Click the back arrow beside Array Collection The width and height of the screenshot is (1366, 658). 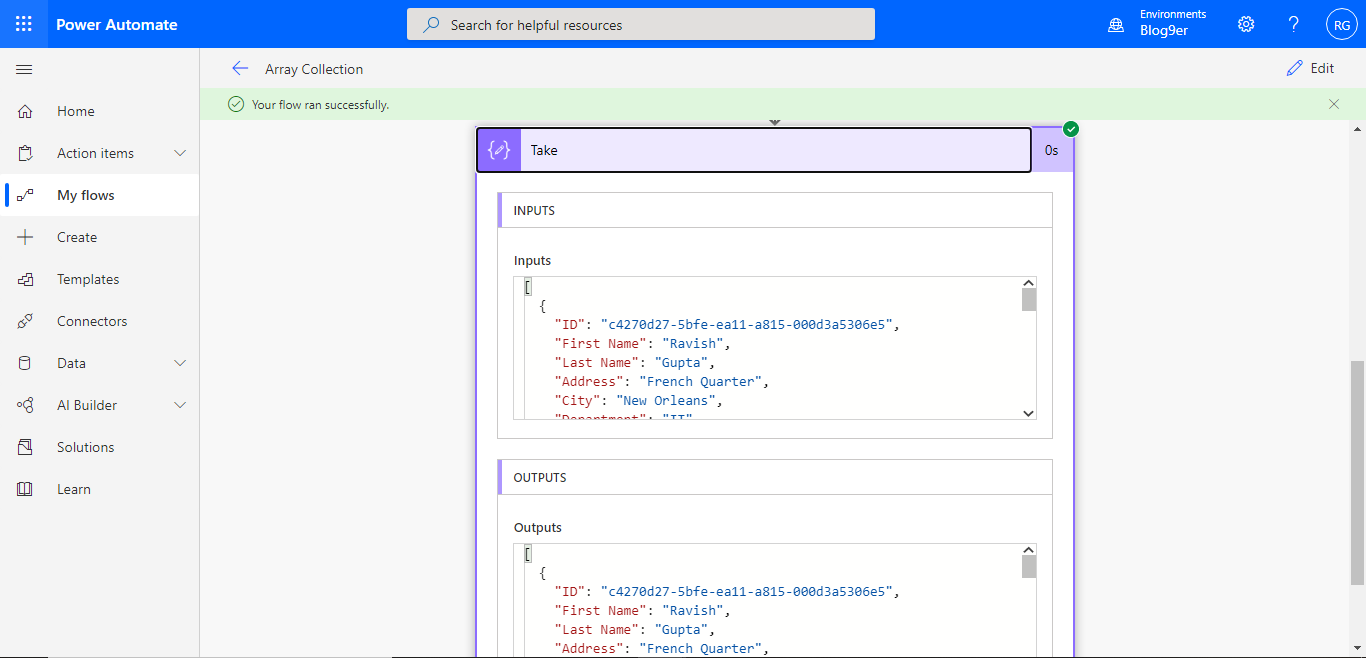[240, 68]
